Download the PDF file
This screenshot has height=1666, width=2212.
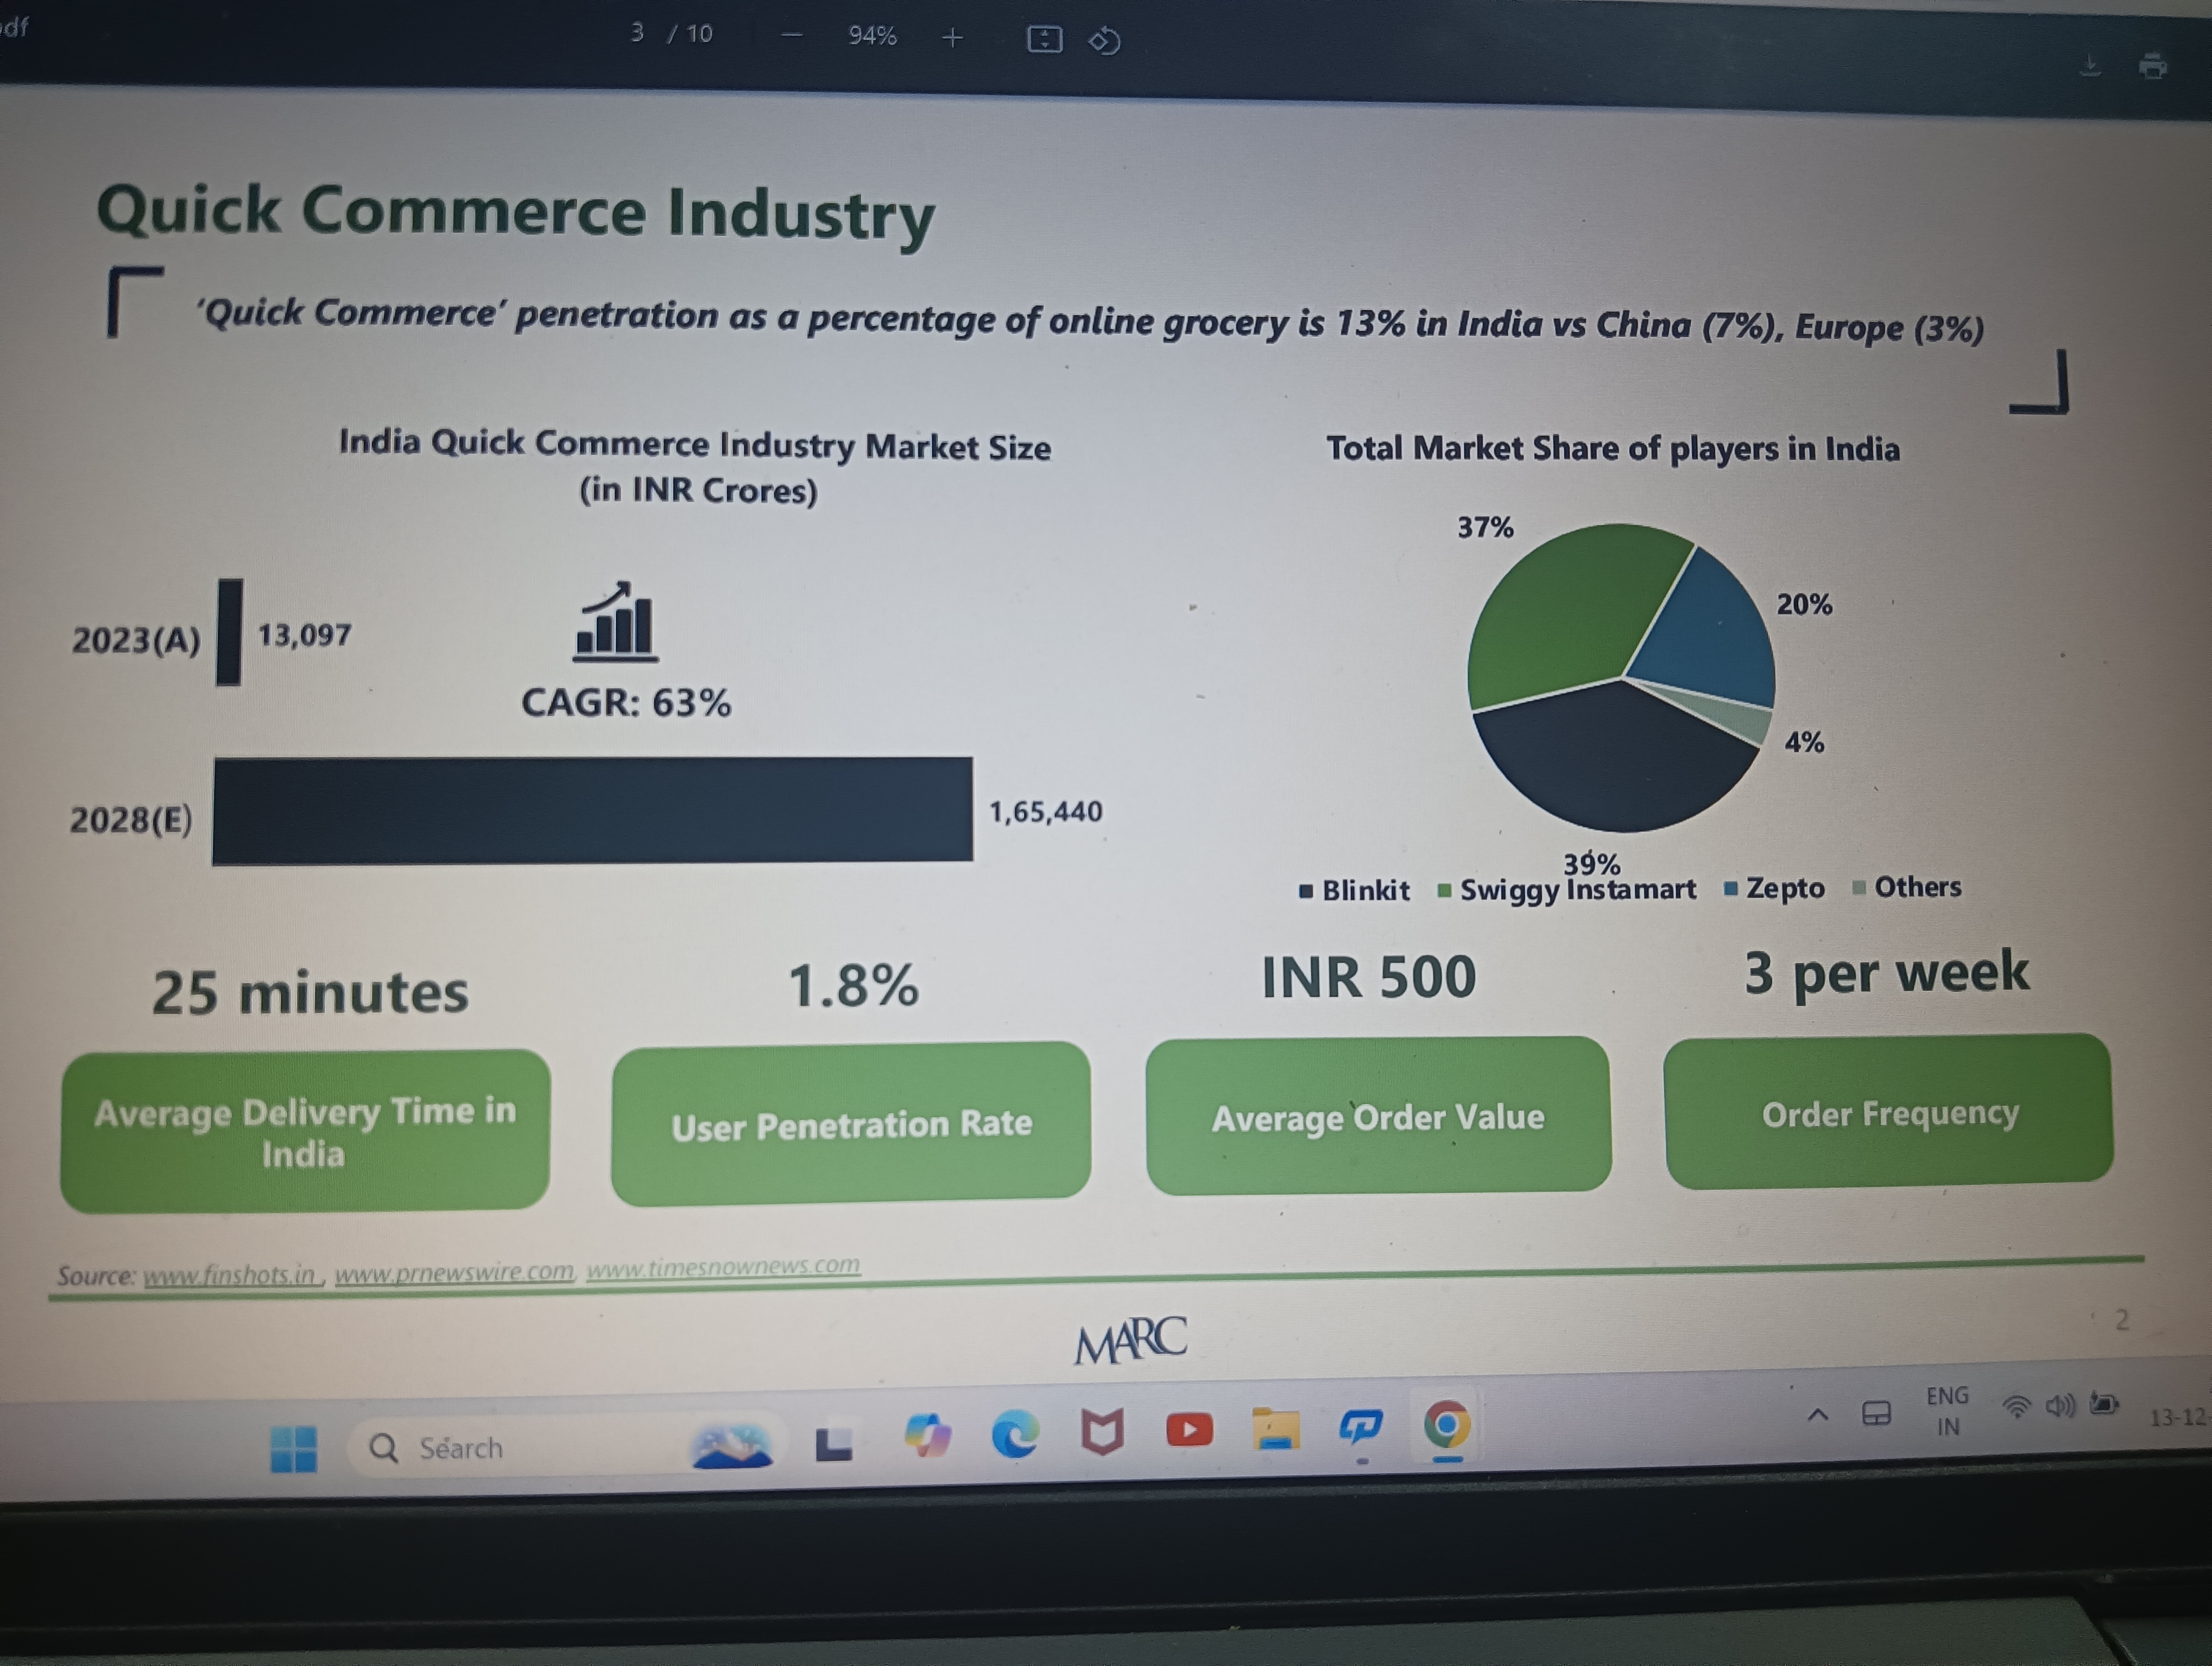coord(2089,66)
